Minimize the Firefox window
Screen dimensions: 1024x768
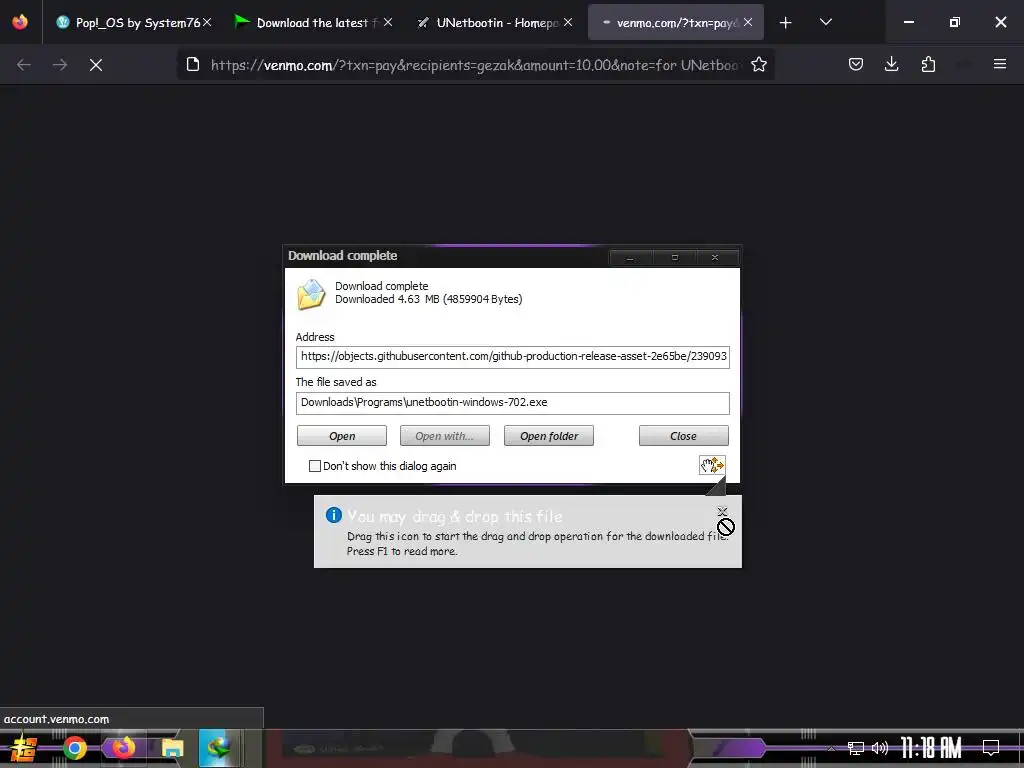tap(908, 22)
